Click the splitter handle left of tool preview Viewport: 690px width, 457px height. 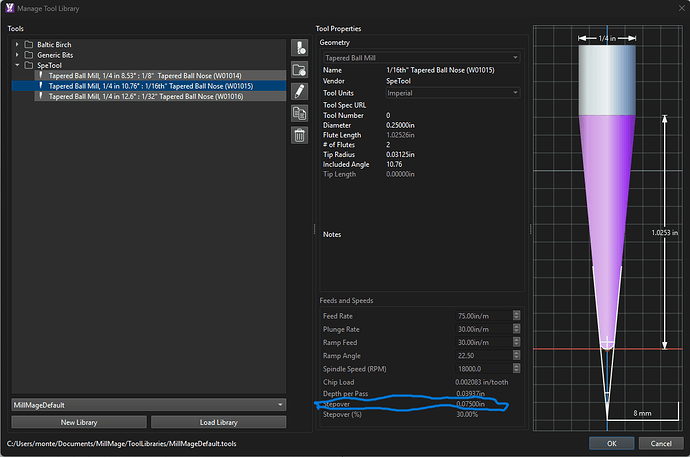(x=530, y=229)
